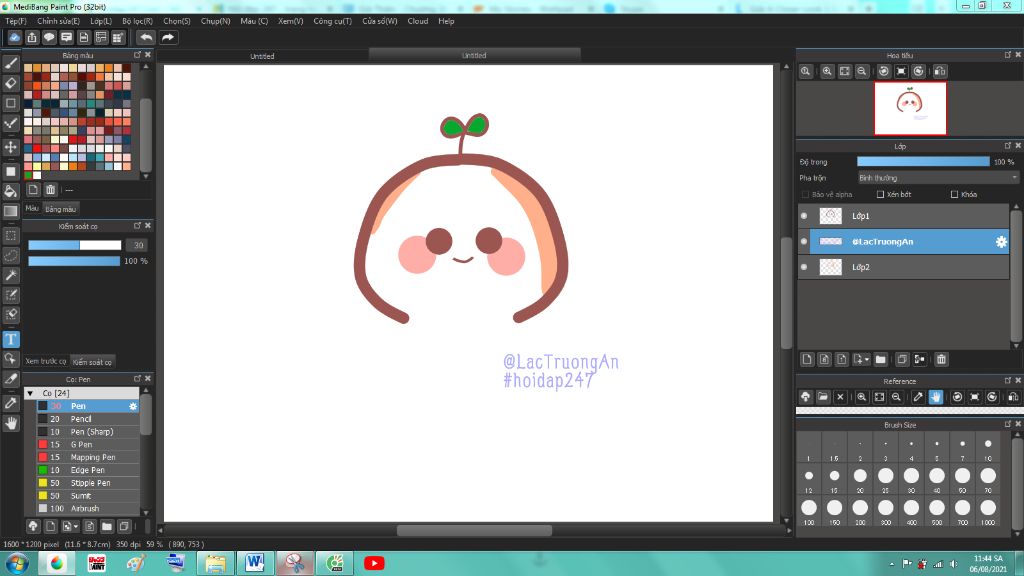
Task: Zoom out on the navigator panel
Action: click(862, 71)
